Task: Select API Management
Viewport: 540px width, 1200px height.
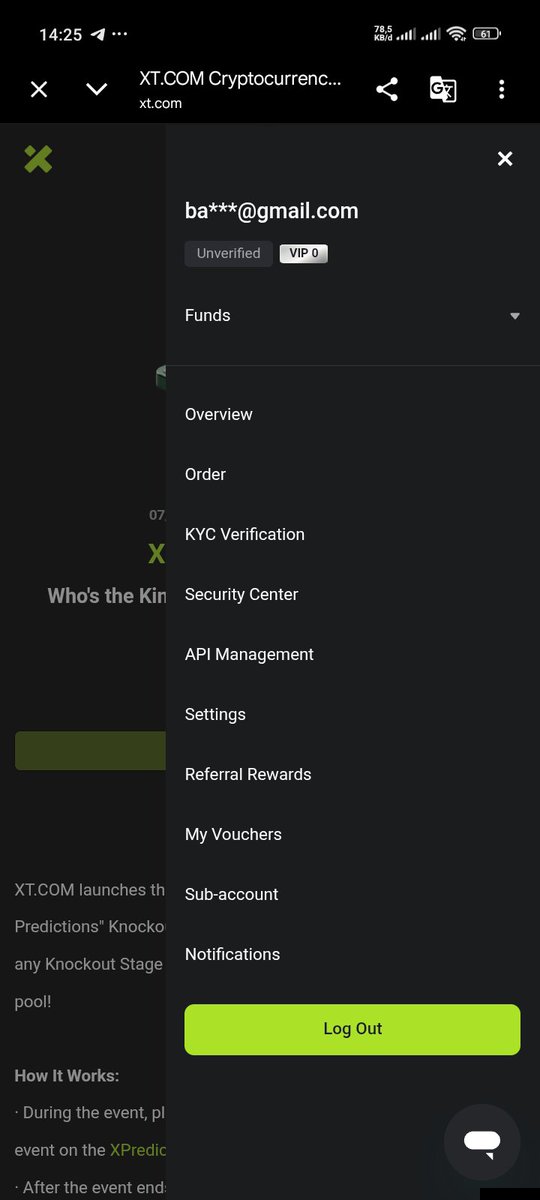Action: tap(249, 654)
